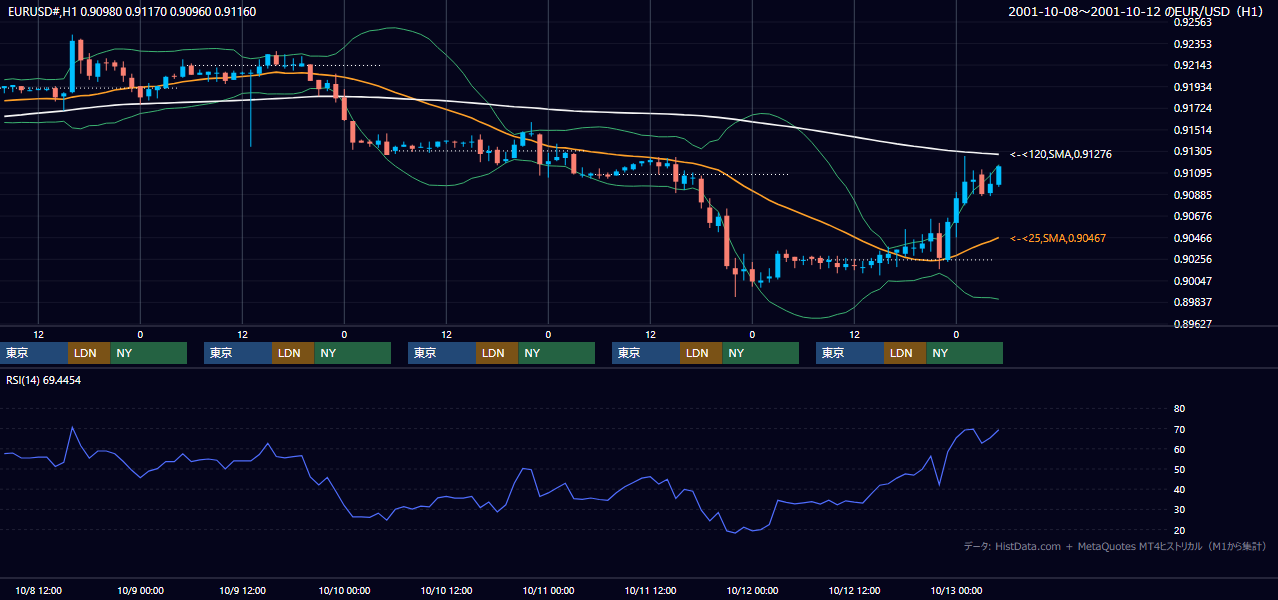
Task: Click price axis value 0.90047
Action: pos(1192,281)
